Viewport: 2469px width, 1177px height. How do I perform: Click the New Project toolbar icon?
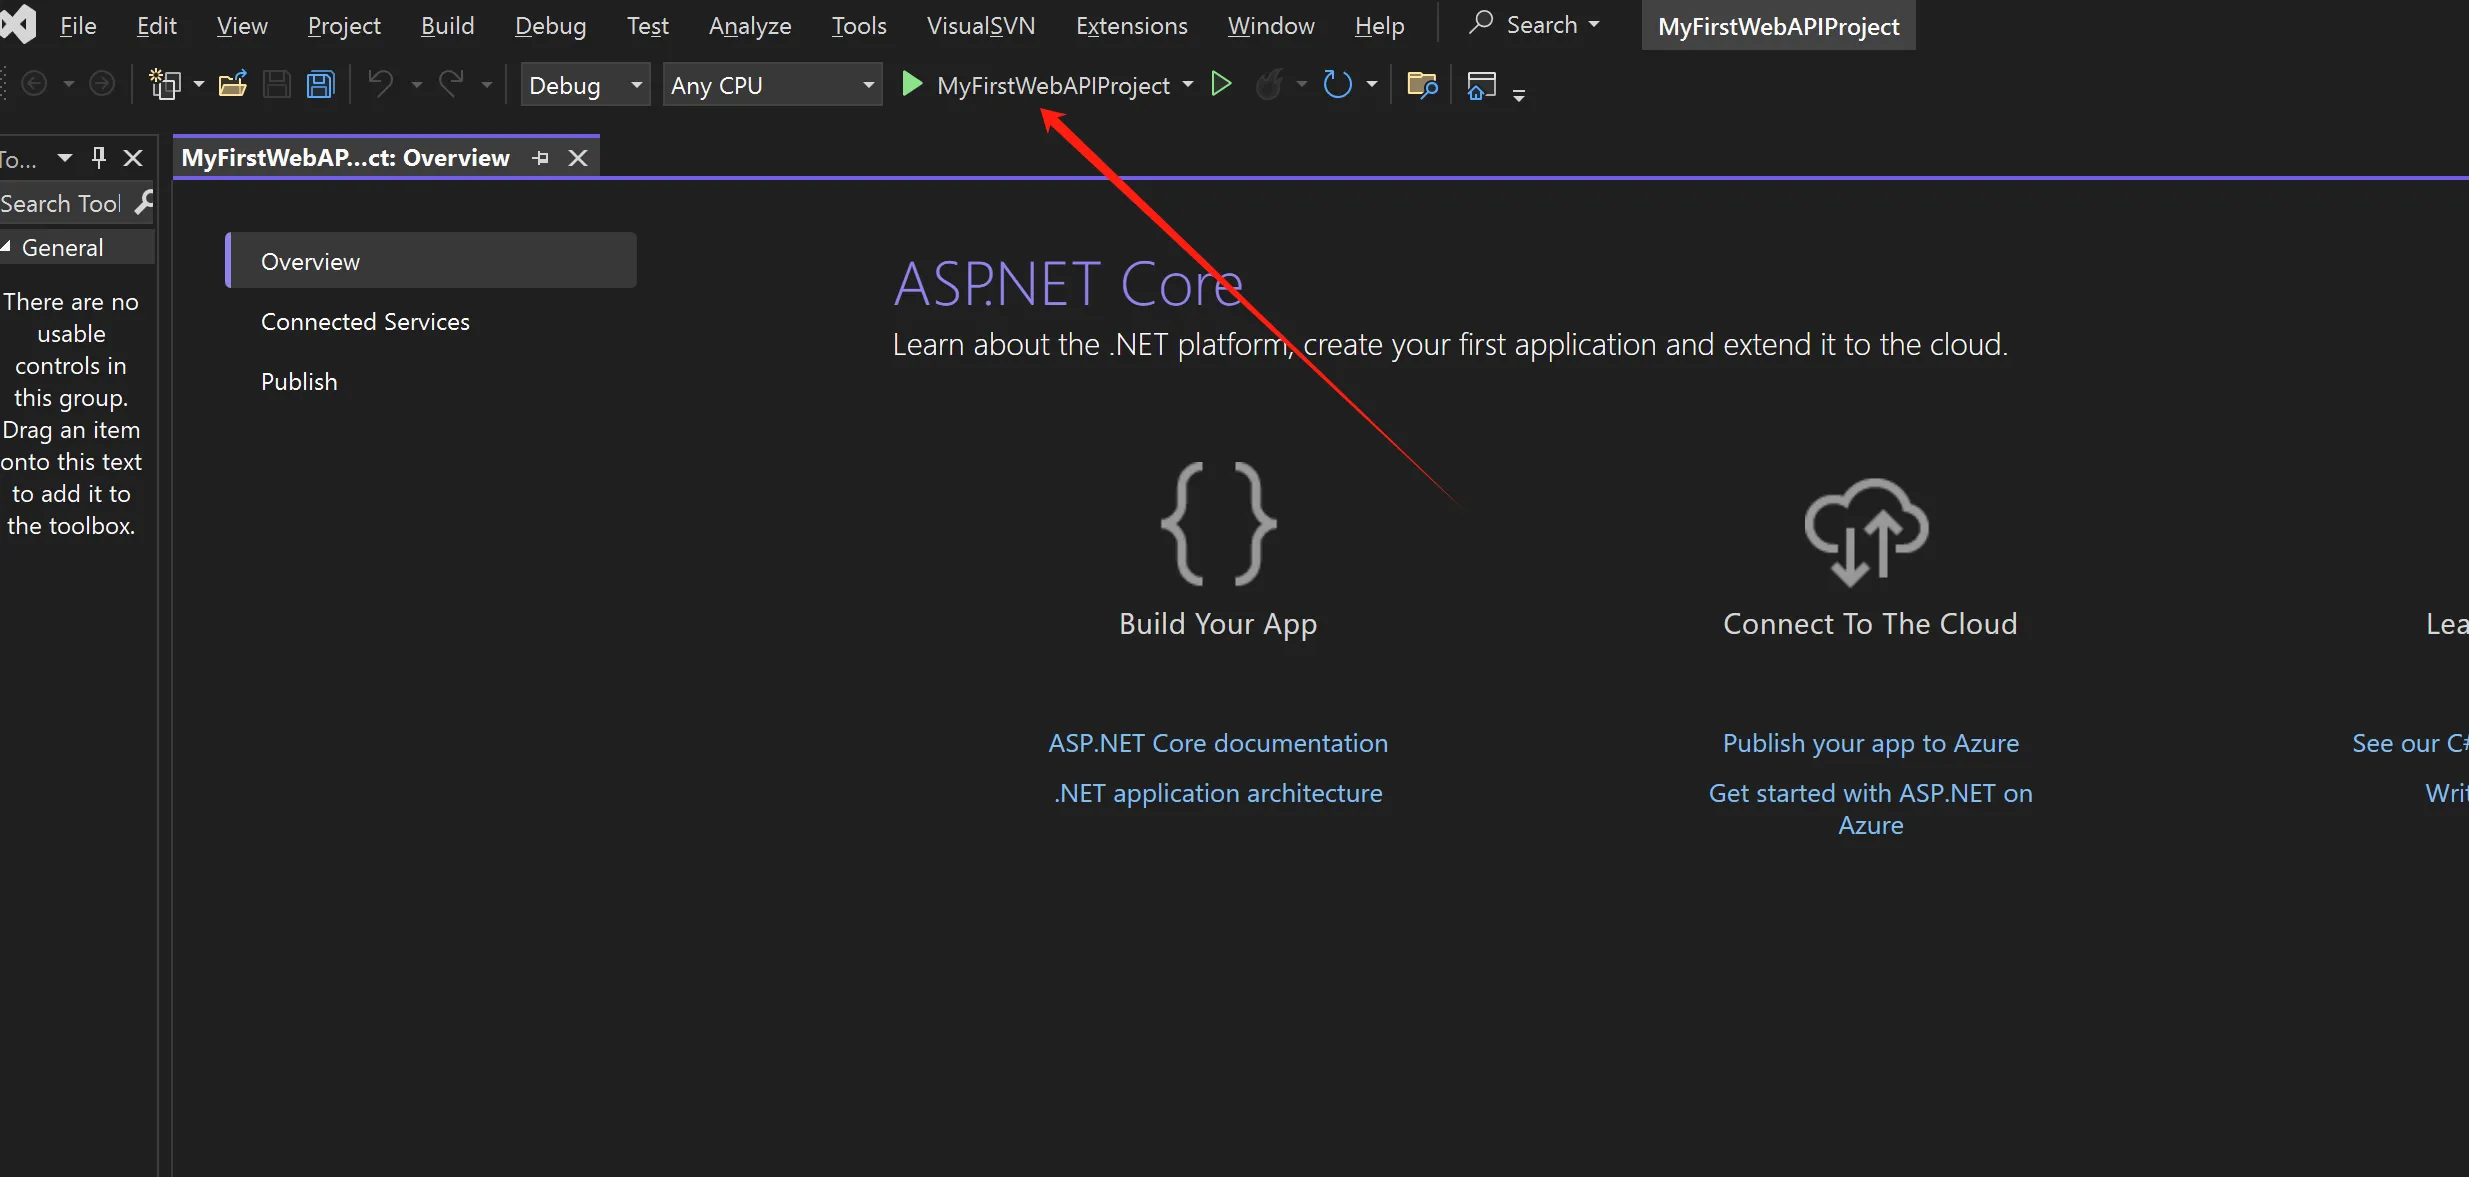pyautogui.click(x=165, y=84)
